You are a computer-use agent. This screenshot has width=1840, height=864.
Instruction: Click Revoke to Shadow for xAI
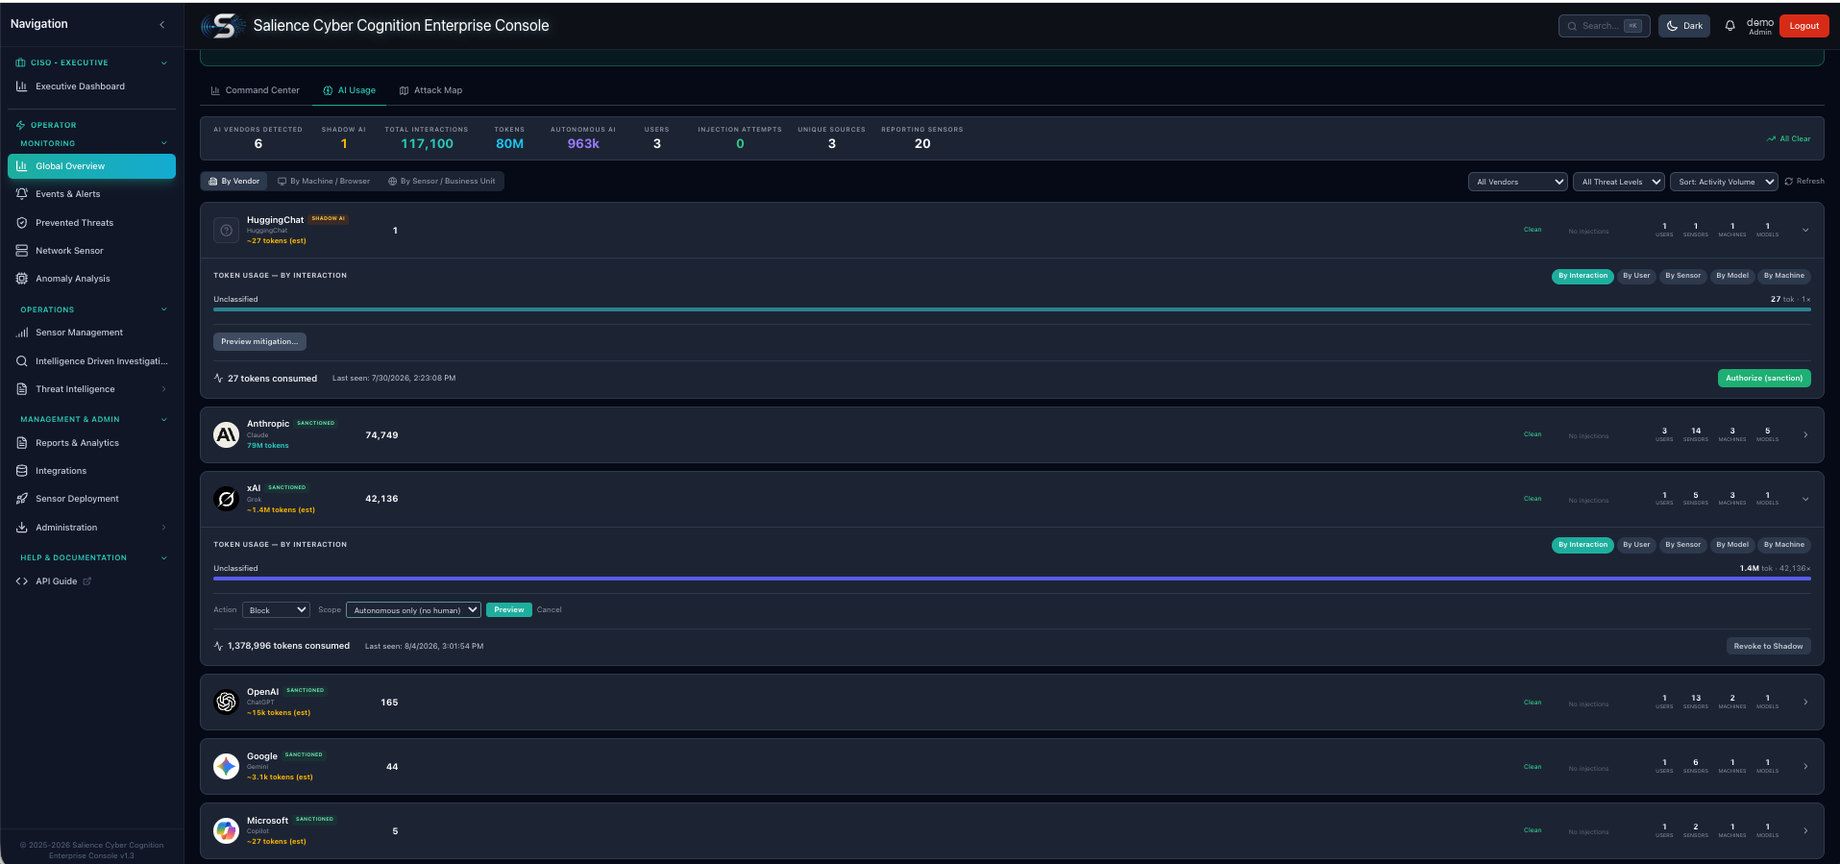tap(1768, 646)
